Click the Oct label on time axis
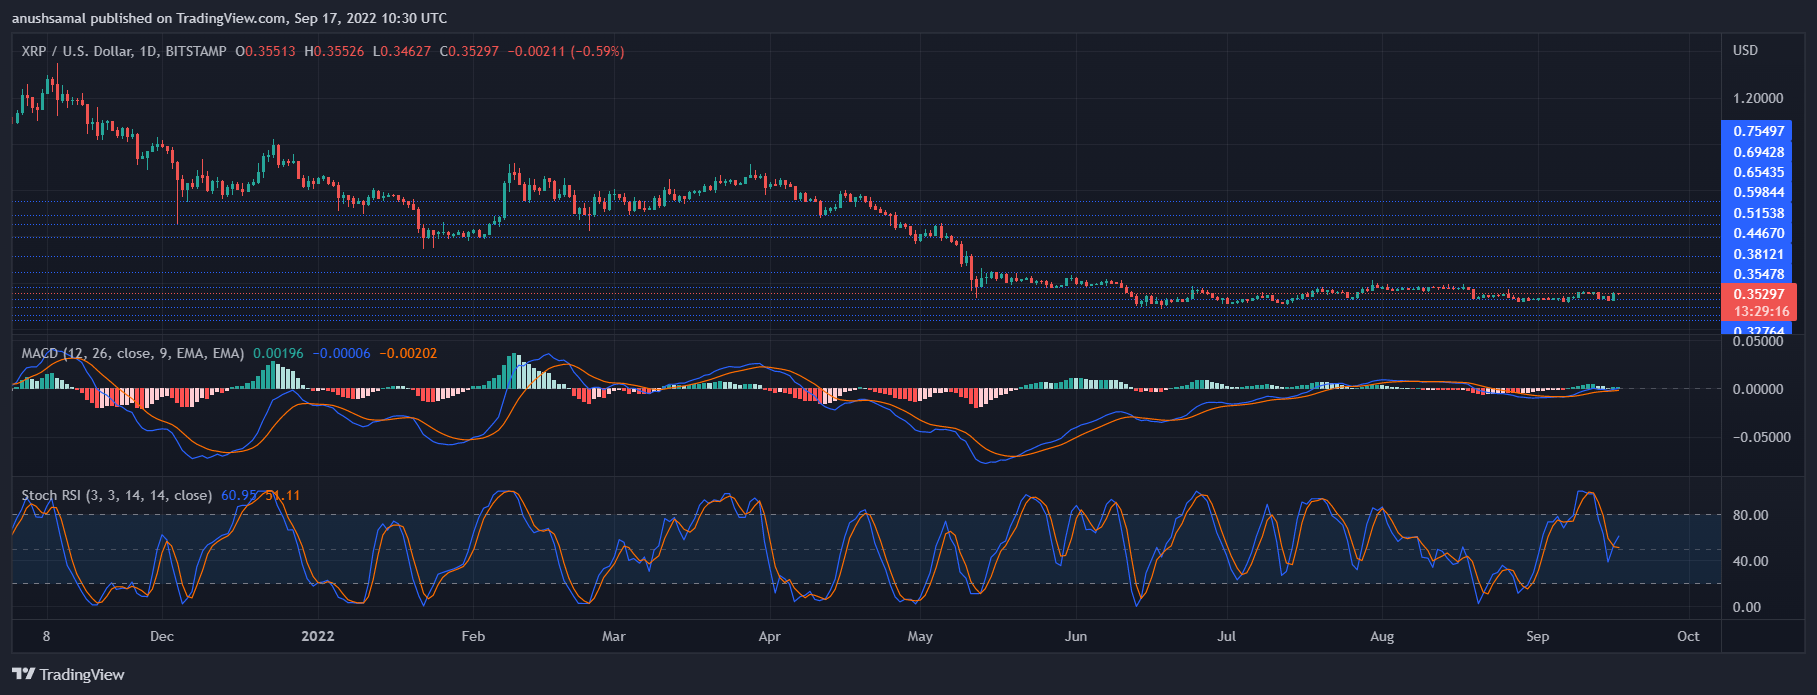The width and height of the screenshot is (1817, 695). pos(1688,636)
